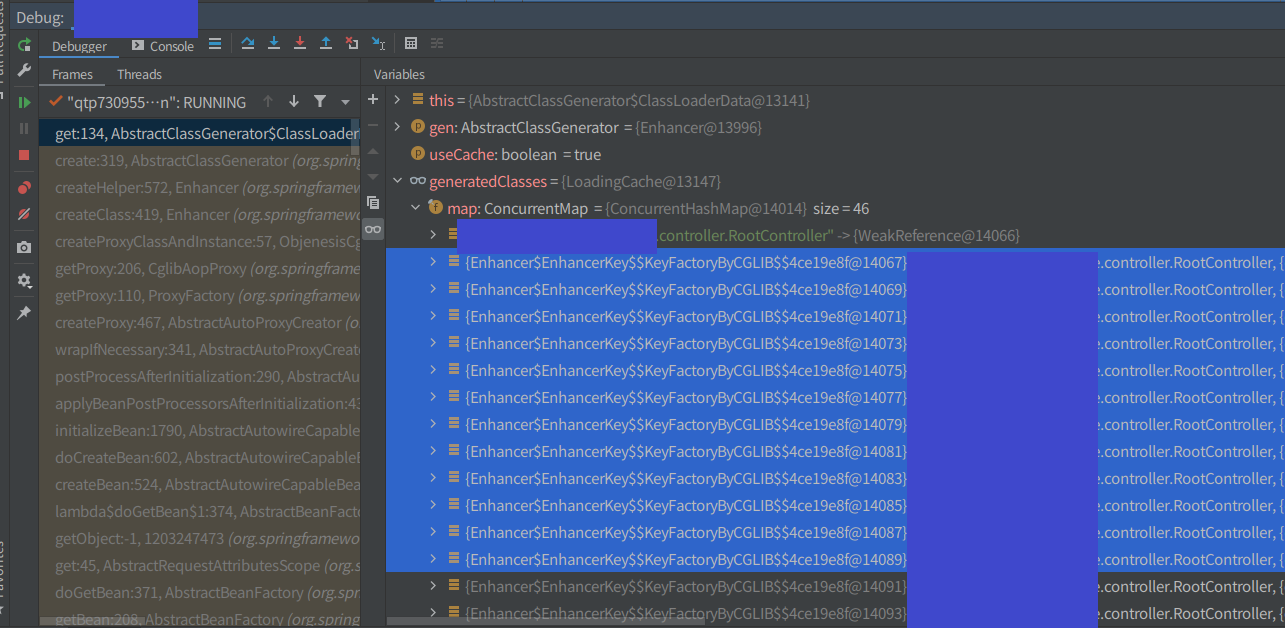Move watch down in Variables sidebar

click(x=373, y=177)
